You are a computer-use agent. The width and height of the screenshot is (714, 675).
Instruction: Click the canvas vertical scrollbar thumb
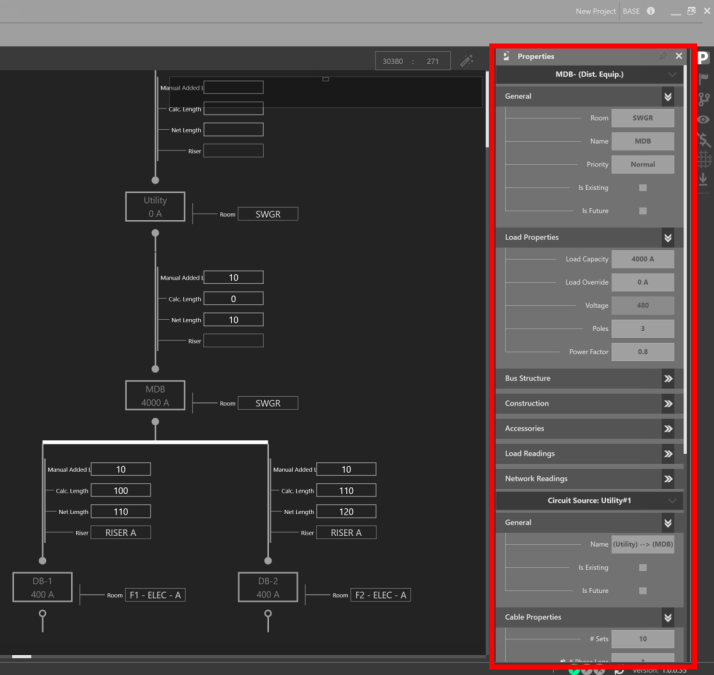coord(487,109)
